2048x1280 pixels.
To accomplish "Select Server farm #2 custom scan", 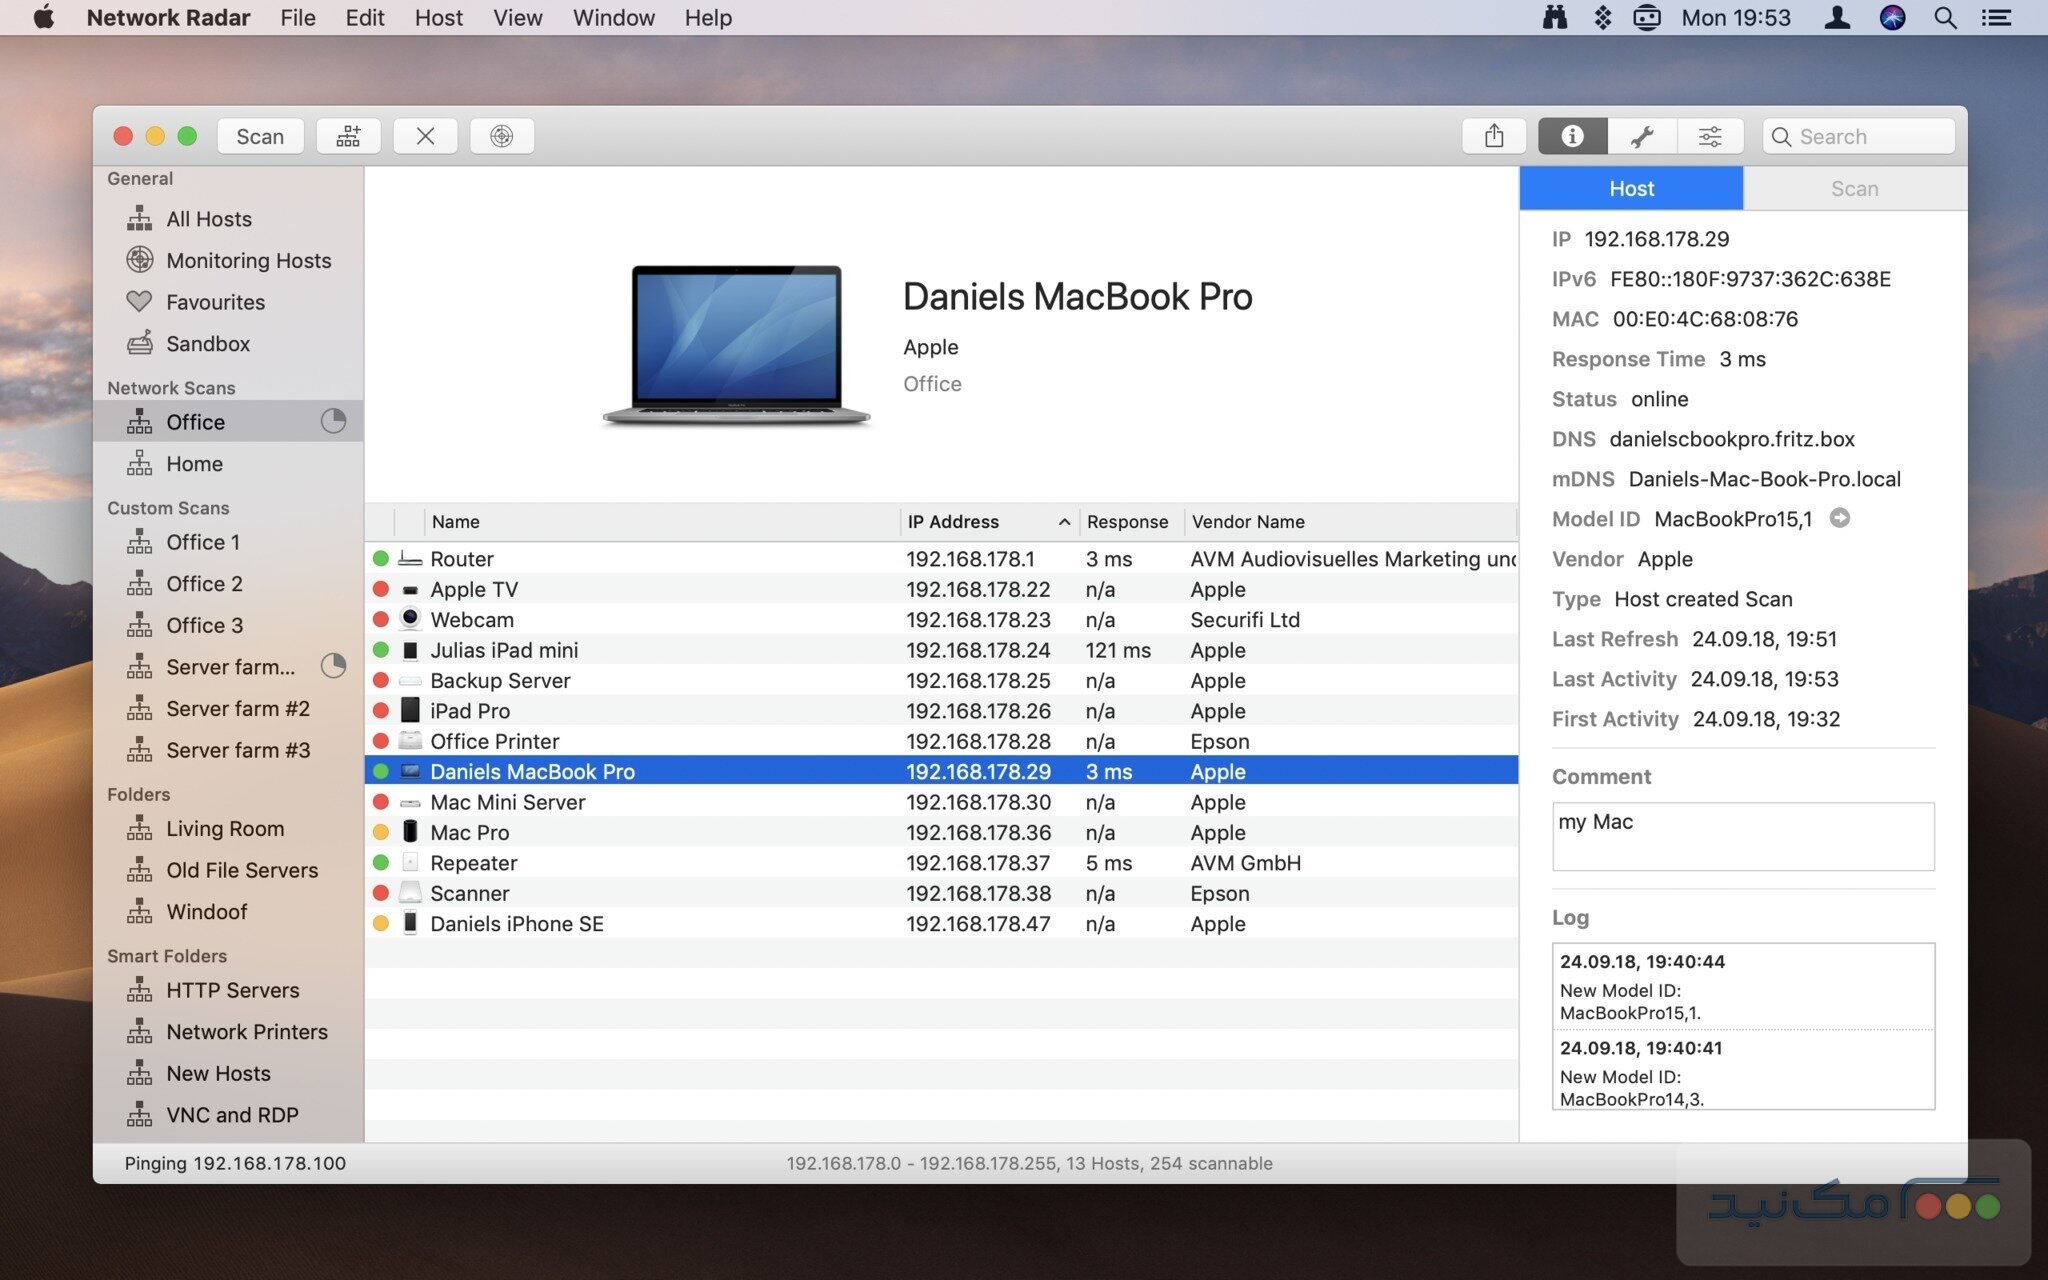I will click(237, 709).
